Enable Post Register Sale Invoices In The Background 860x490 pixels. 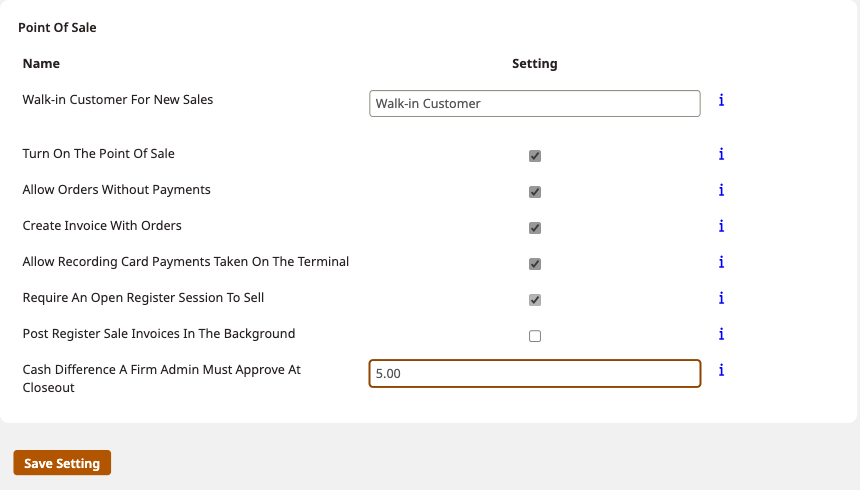(x=535, y=336)
